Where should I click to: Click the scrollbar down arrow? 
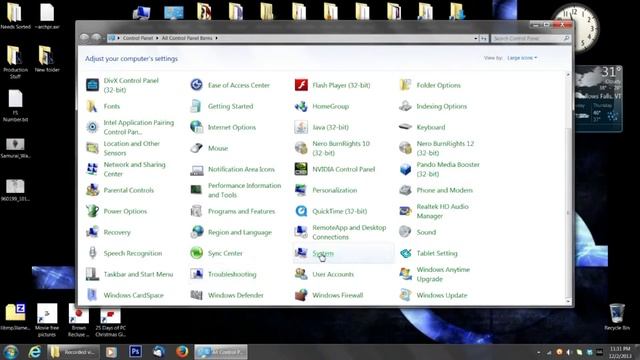568,301
